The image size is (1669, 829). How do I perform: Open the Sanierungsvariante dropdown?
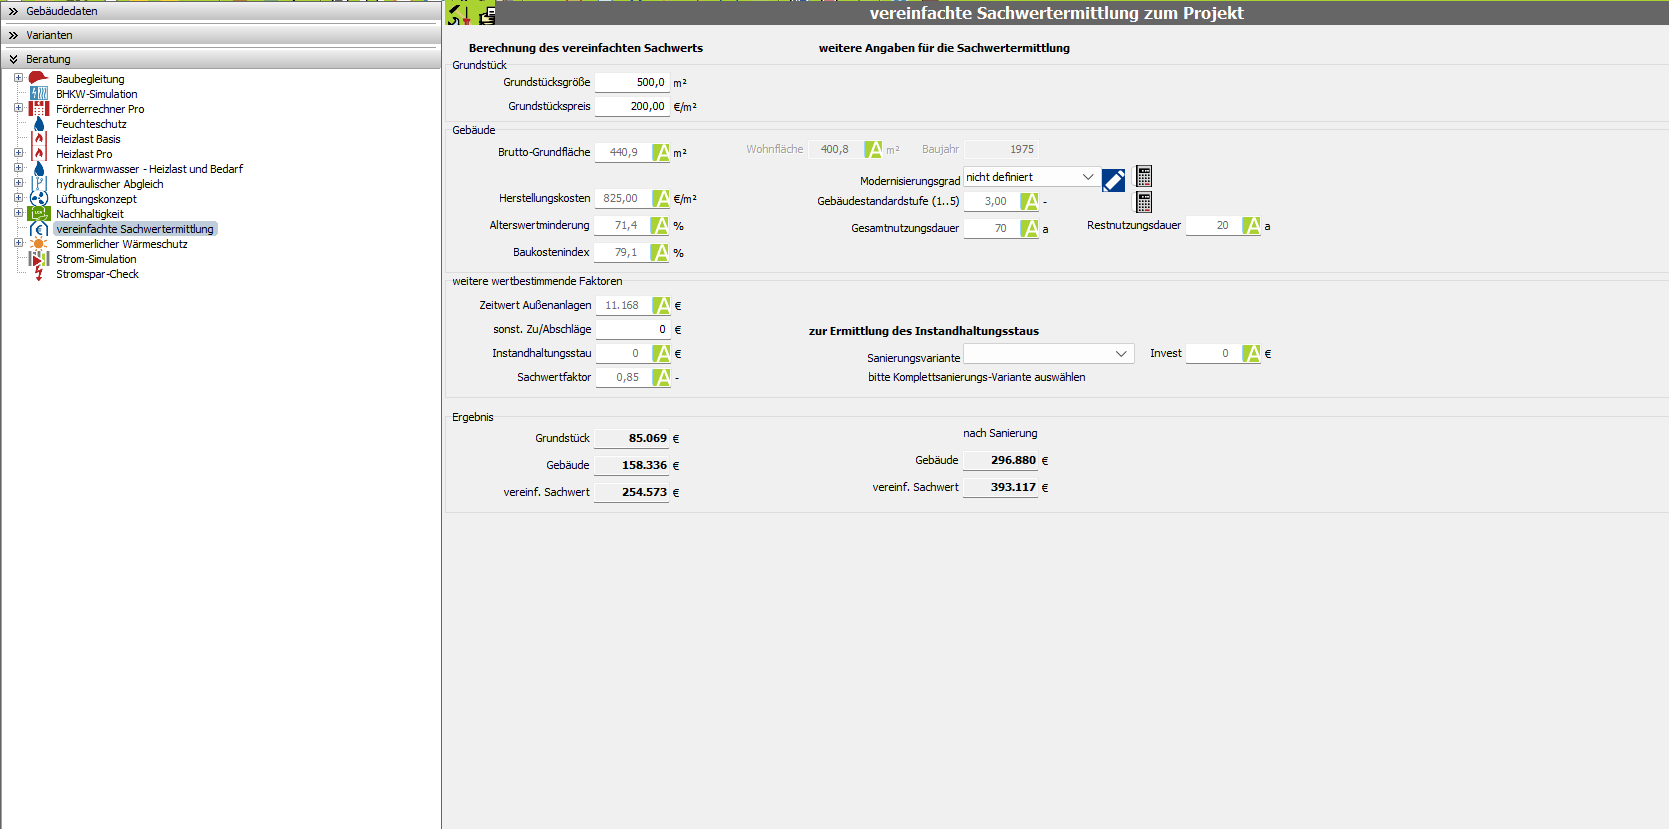coord(1121,354)
